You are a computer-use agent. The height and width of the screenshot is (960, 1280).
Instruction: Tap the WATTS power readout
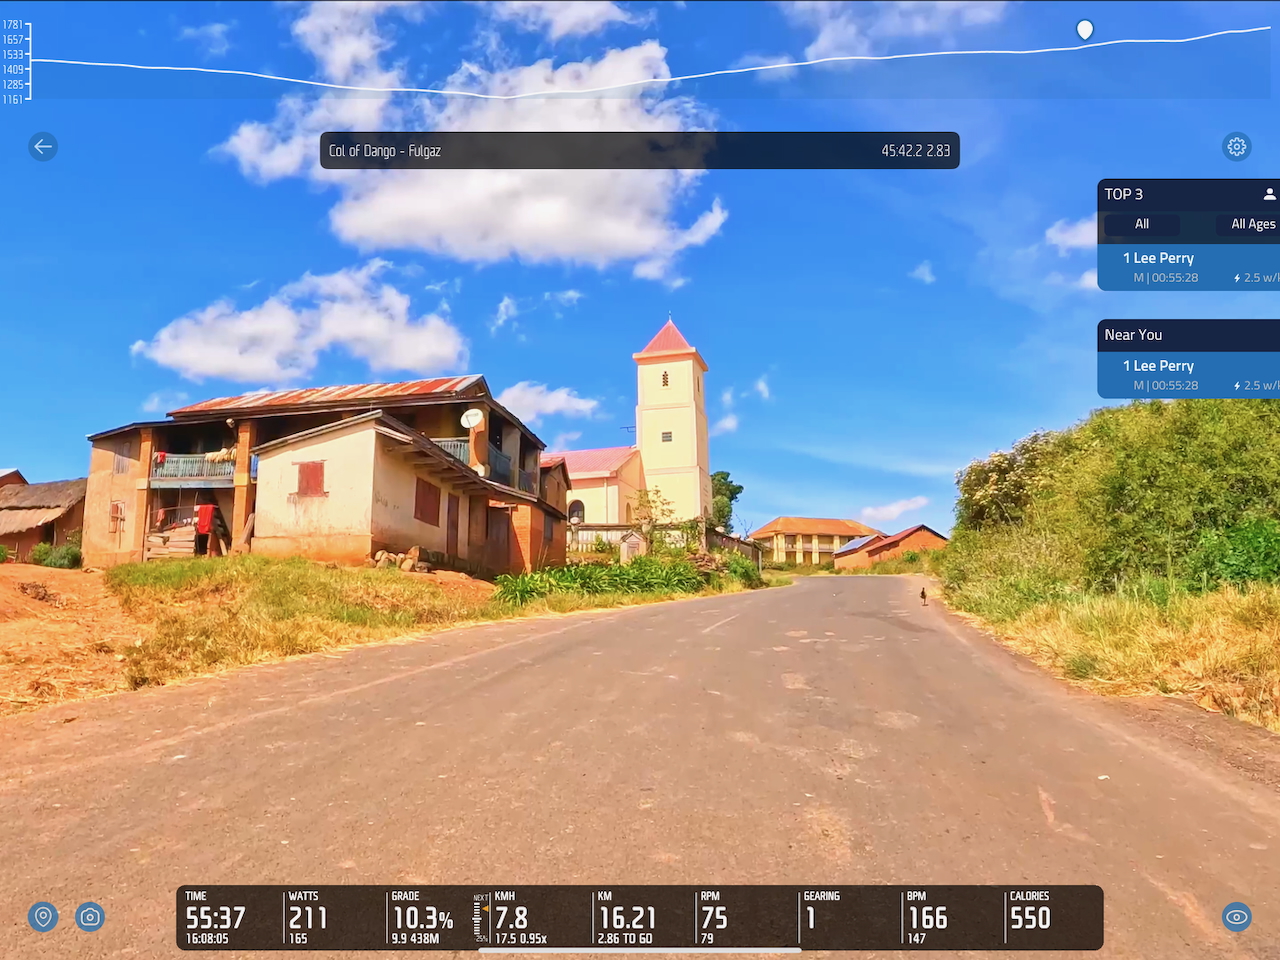click(310, 917)
